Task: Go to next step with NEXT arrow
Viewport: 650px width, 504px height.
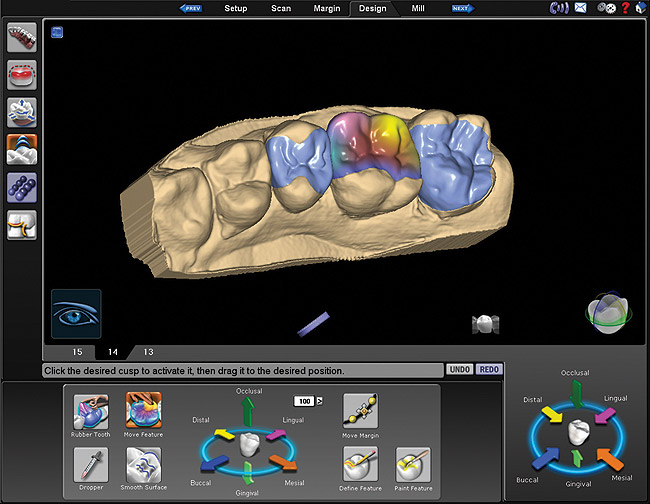Action: pos(461,8)
